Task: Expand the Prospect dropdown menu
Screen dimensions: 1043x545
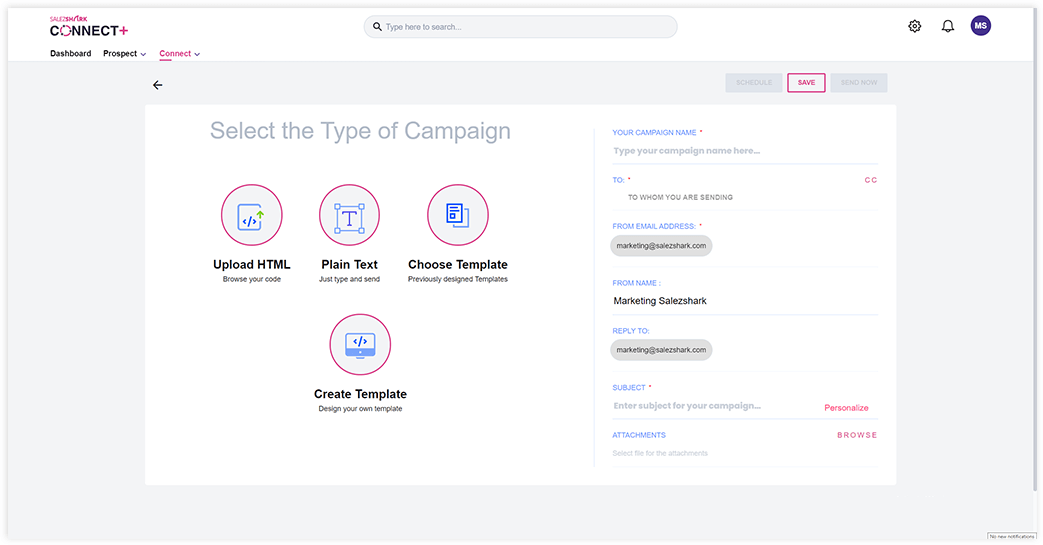Action: (124, 54)
